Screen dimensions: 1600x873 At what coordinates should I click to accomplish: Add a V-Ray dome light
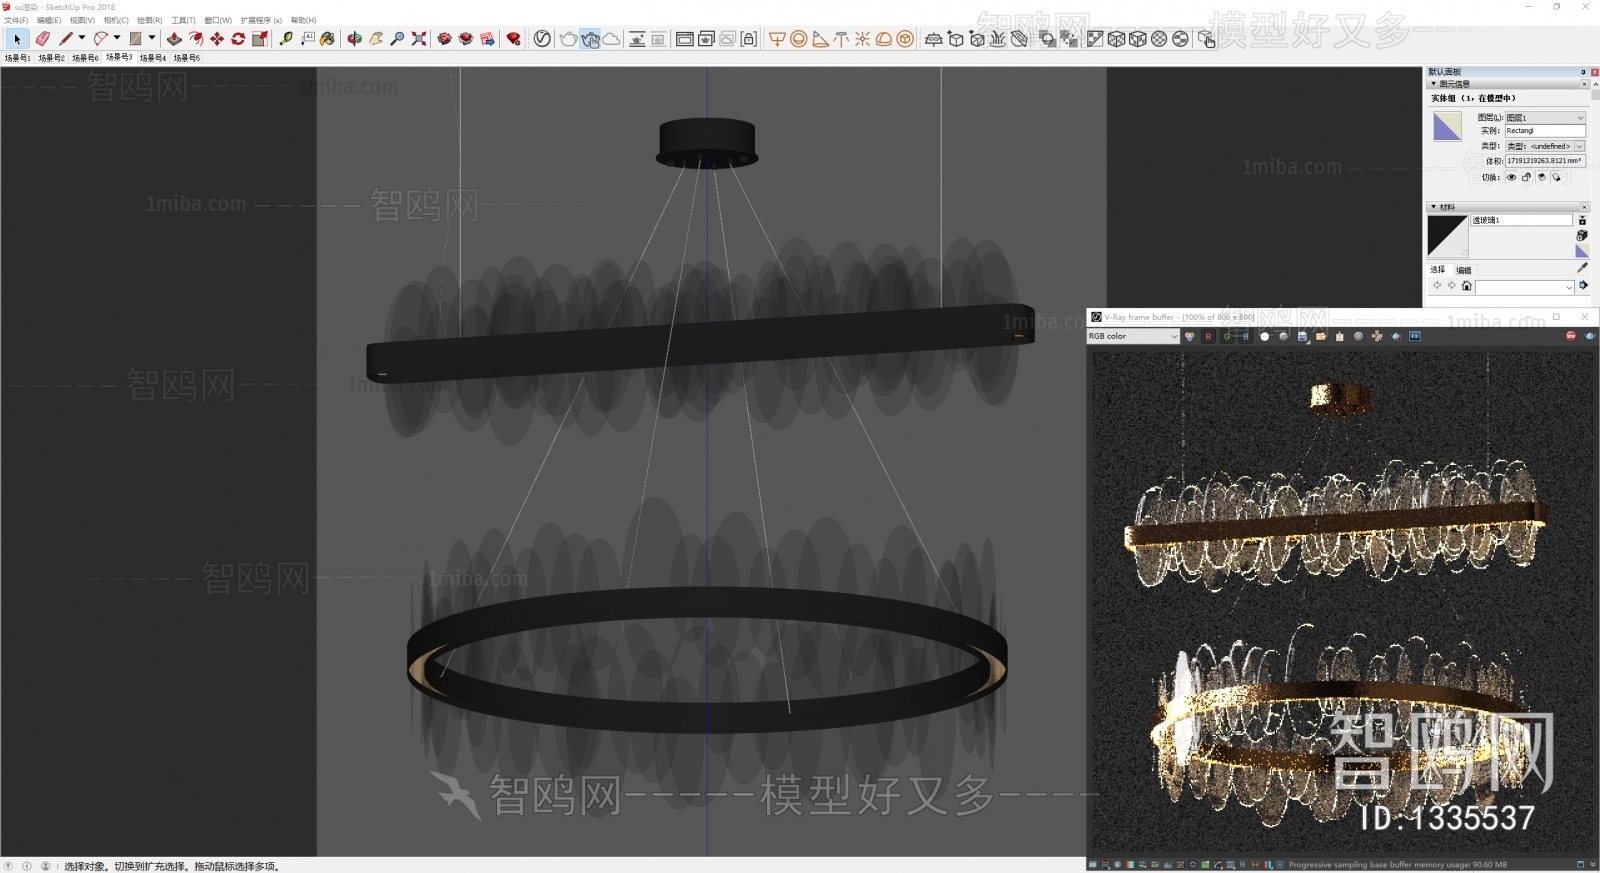[x=883, y=39]
